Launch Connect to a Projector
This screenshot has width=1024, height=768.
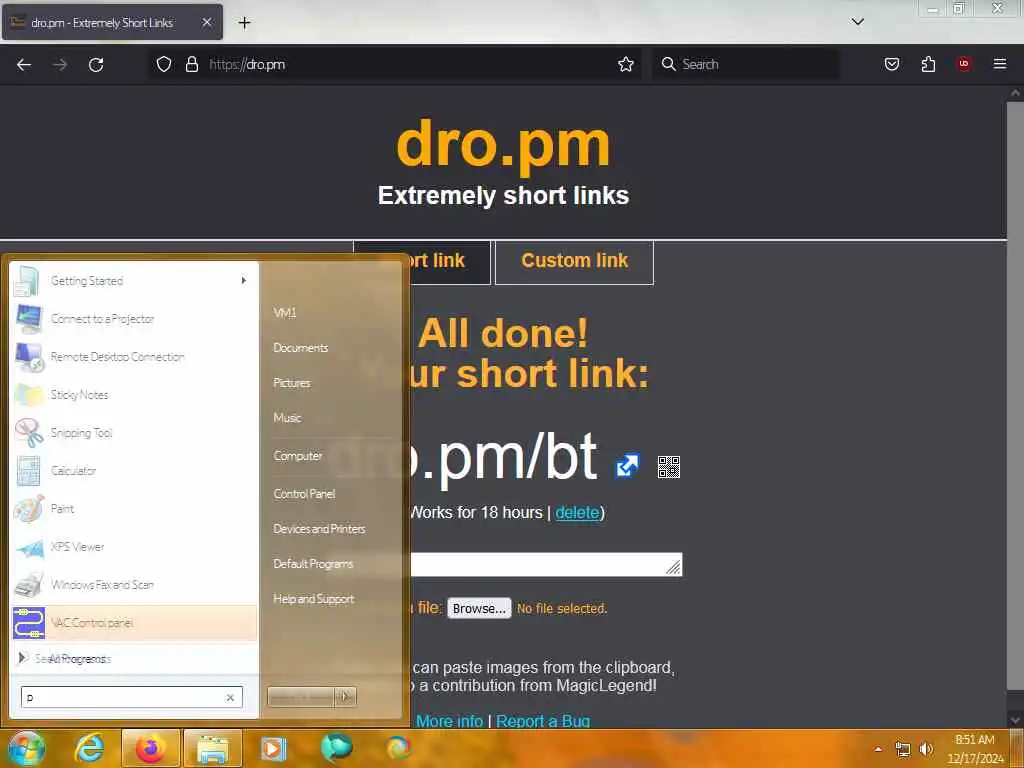point(133,319)
